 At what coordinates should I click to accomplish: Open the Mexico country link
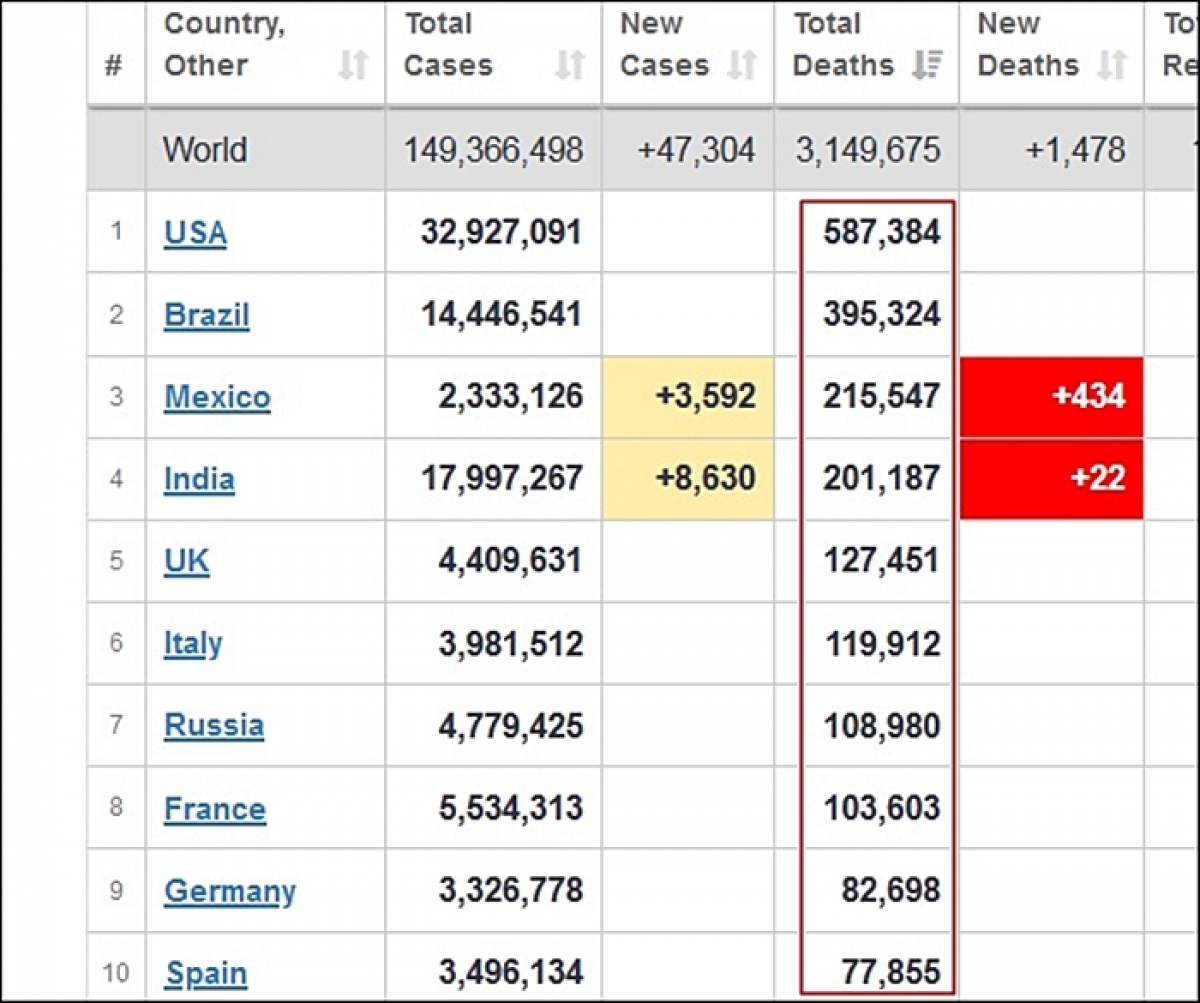(x=217, y=397)
